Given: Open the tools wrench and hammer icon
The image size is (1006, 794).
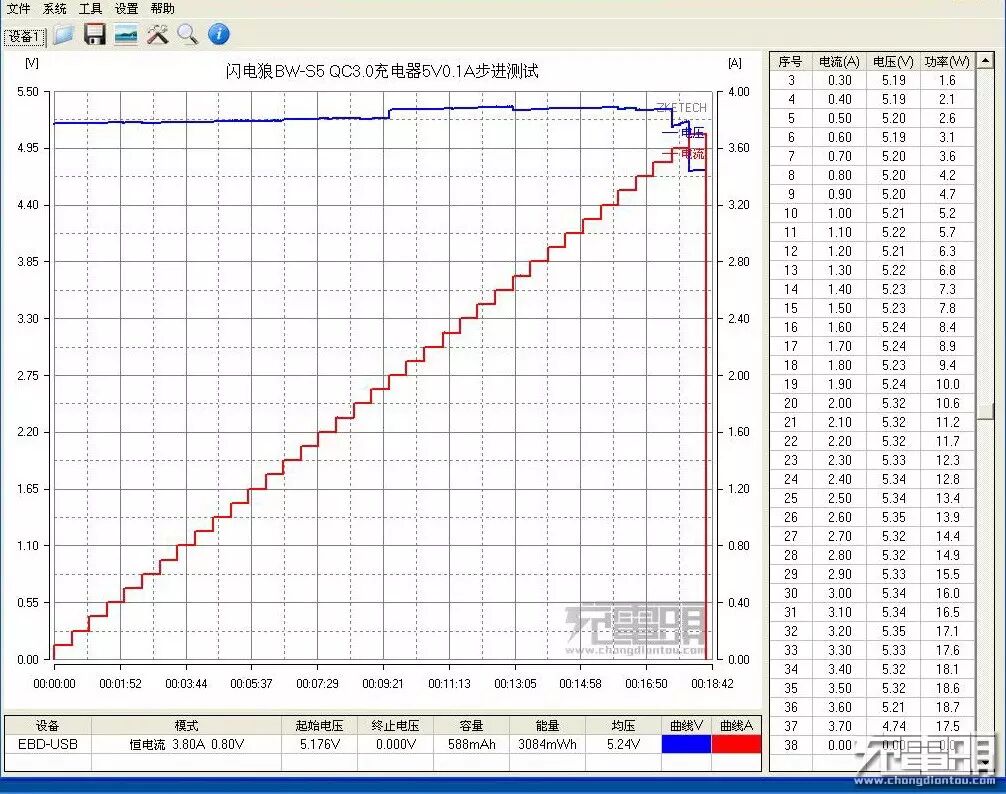Looking at the screenshot, I should [x=157, y=34].
